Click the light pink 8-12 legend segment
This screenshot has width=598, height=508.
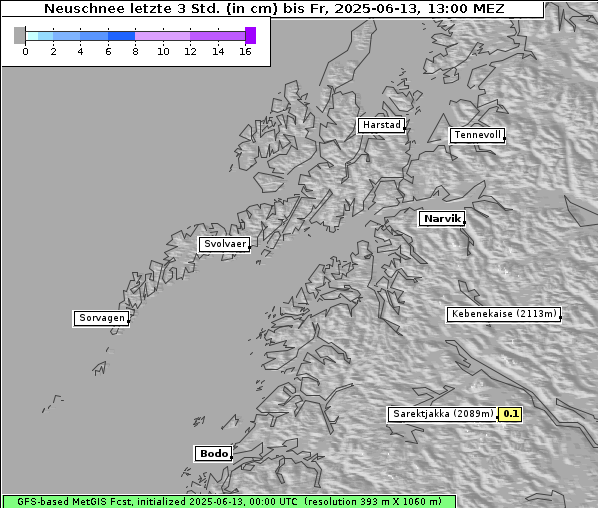click(162, 36)
